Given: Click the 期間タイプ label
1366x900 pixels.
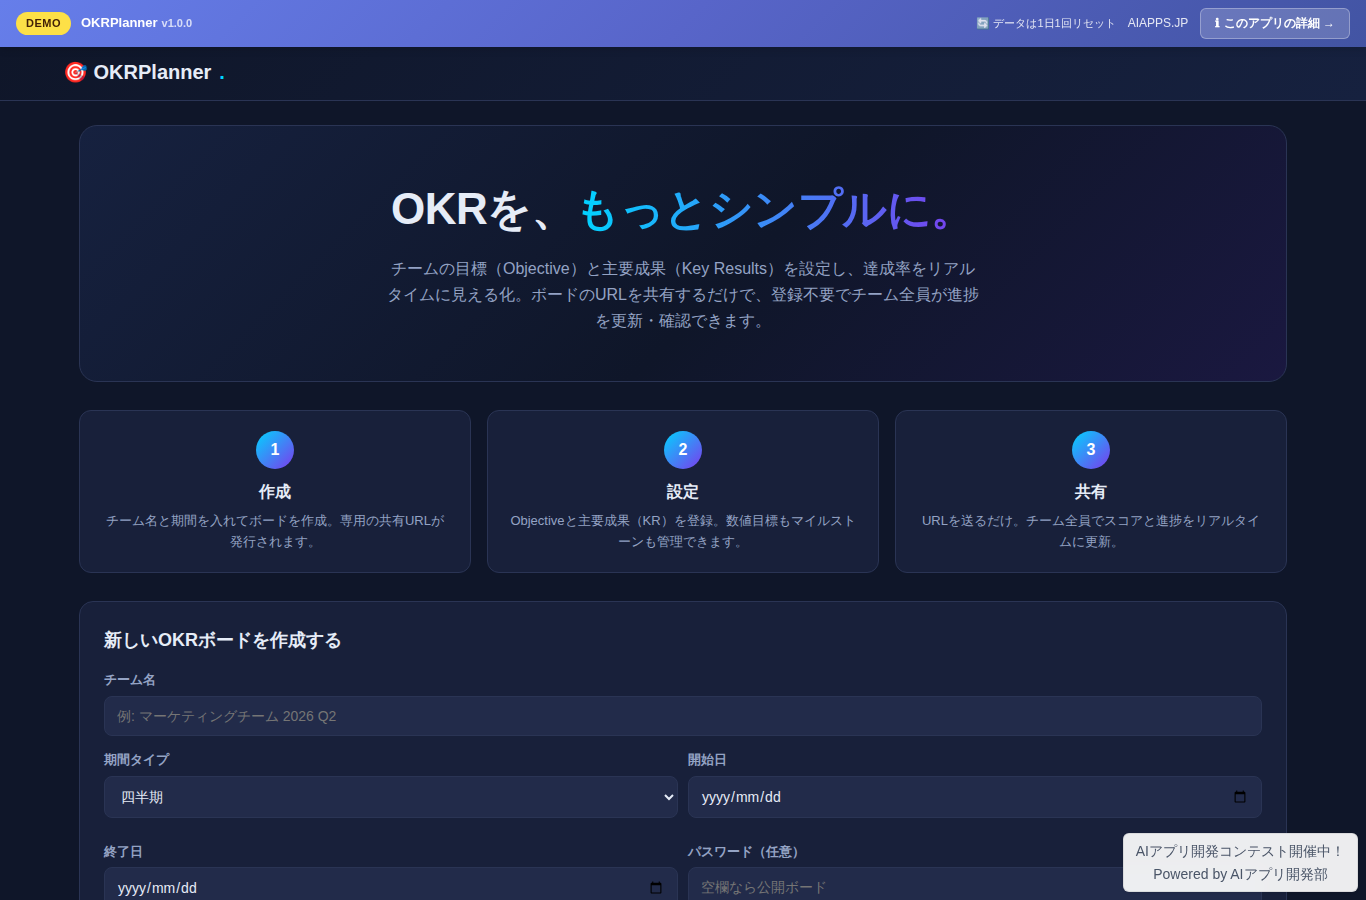Looking at the screenshot, I should [x=137, y=760].
